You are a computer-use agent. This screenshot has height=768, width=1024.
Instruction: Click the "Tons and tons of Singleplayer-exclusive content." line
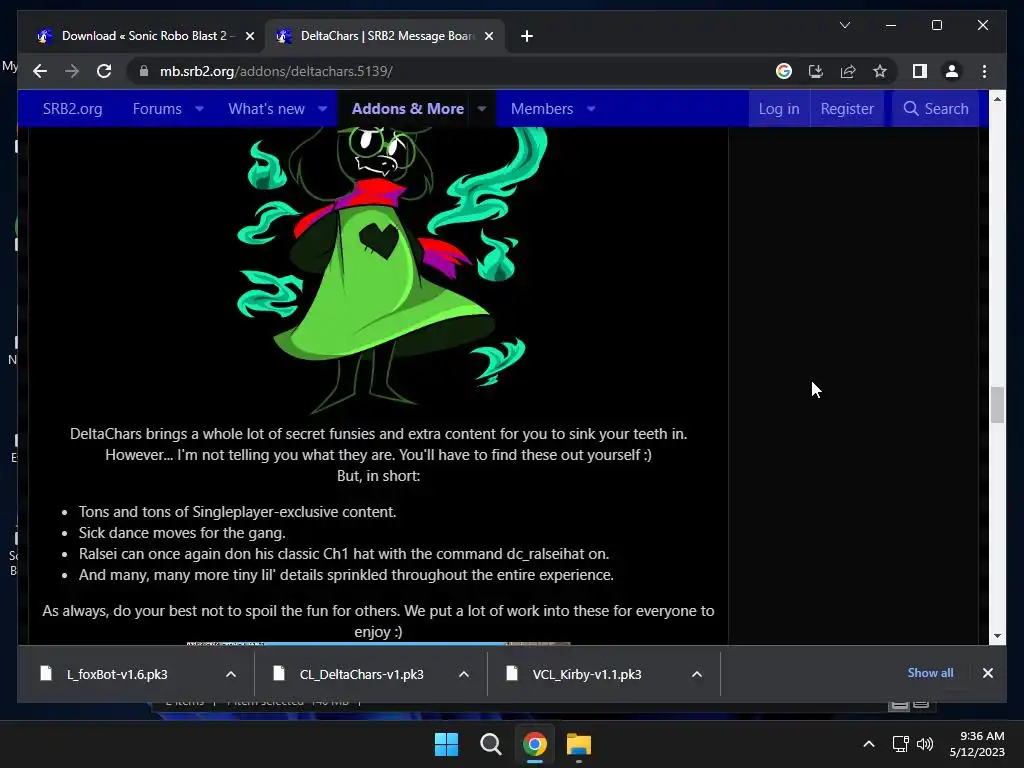(237, 511)
